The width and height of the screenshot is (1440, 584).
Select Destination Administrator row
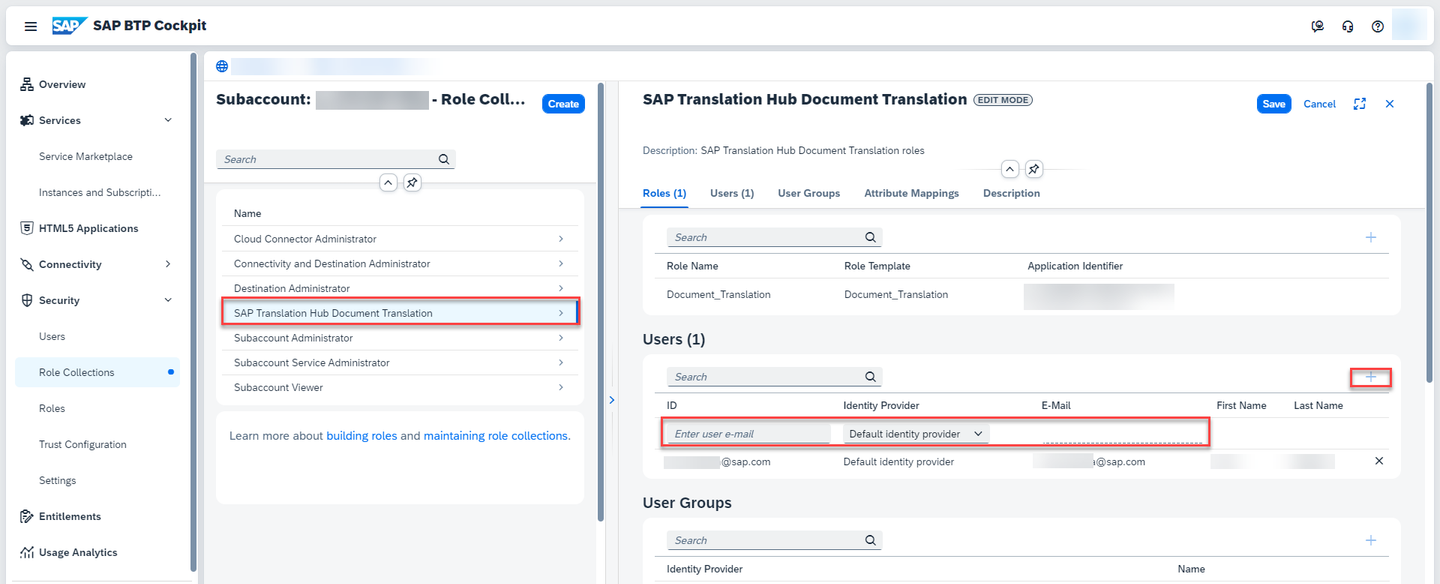pyautogui.click(x=400, y=288)
